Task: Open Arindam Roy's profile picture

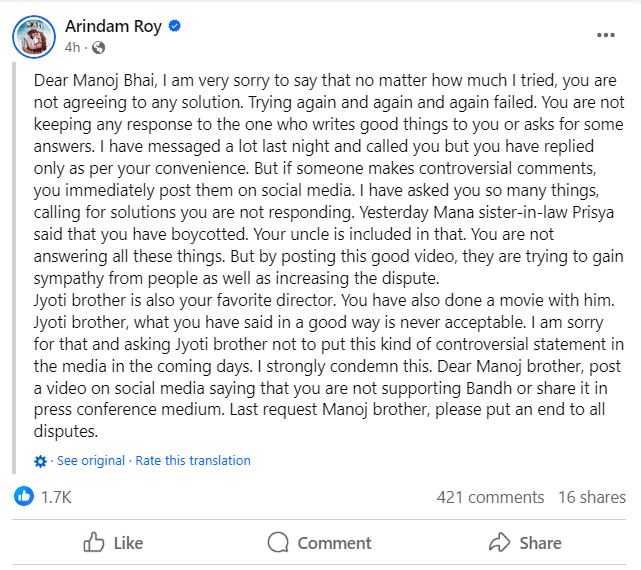Action: click(34, 36)
